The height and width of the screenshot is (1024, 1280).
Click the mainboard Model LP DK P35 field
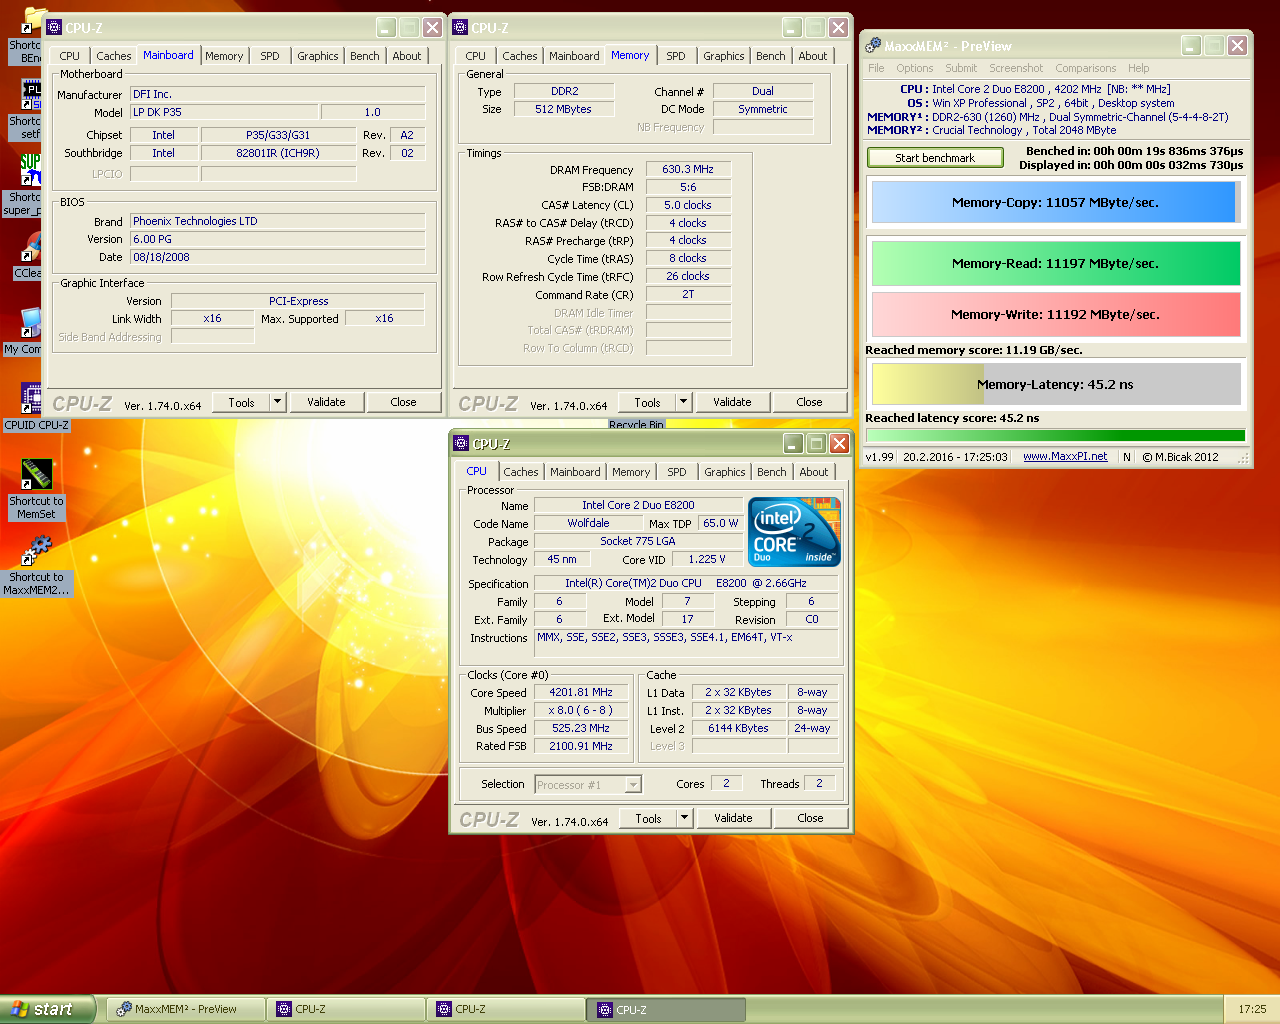click(x=224, y=112)
